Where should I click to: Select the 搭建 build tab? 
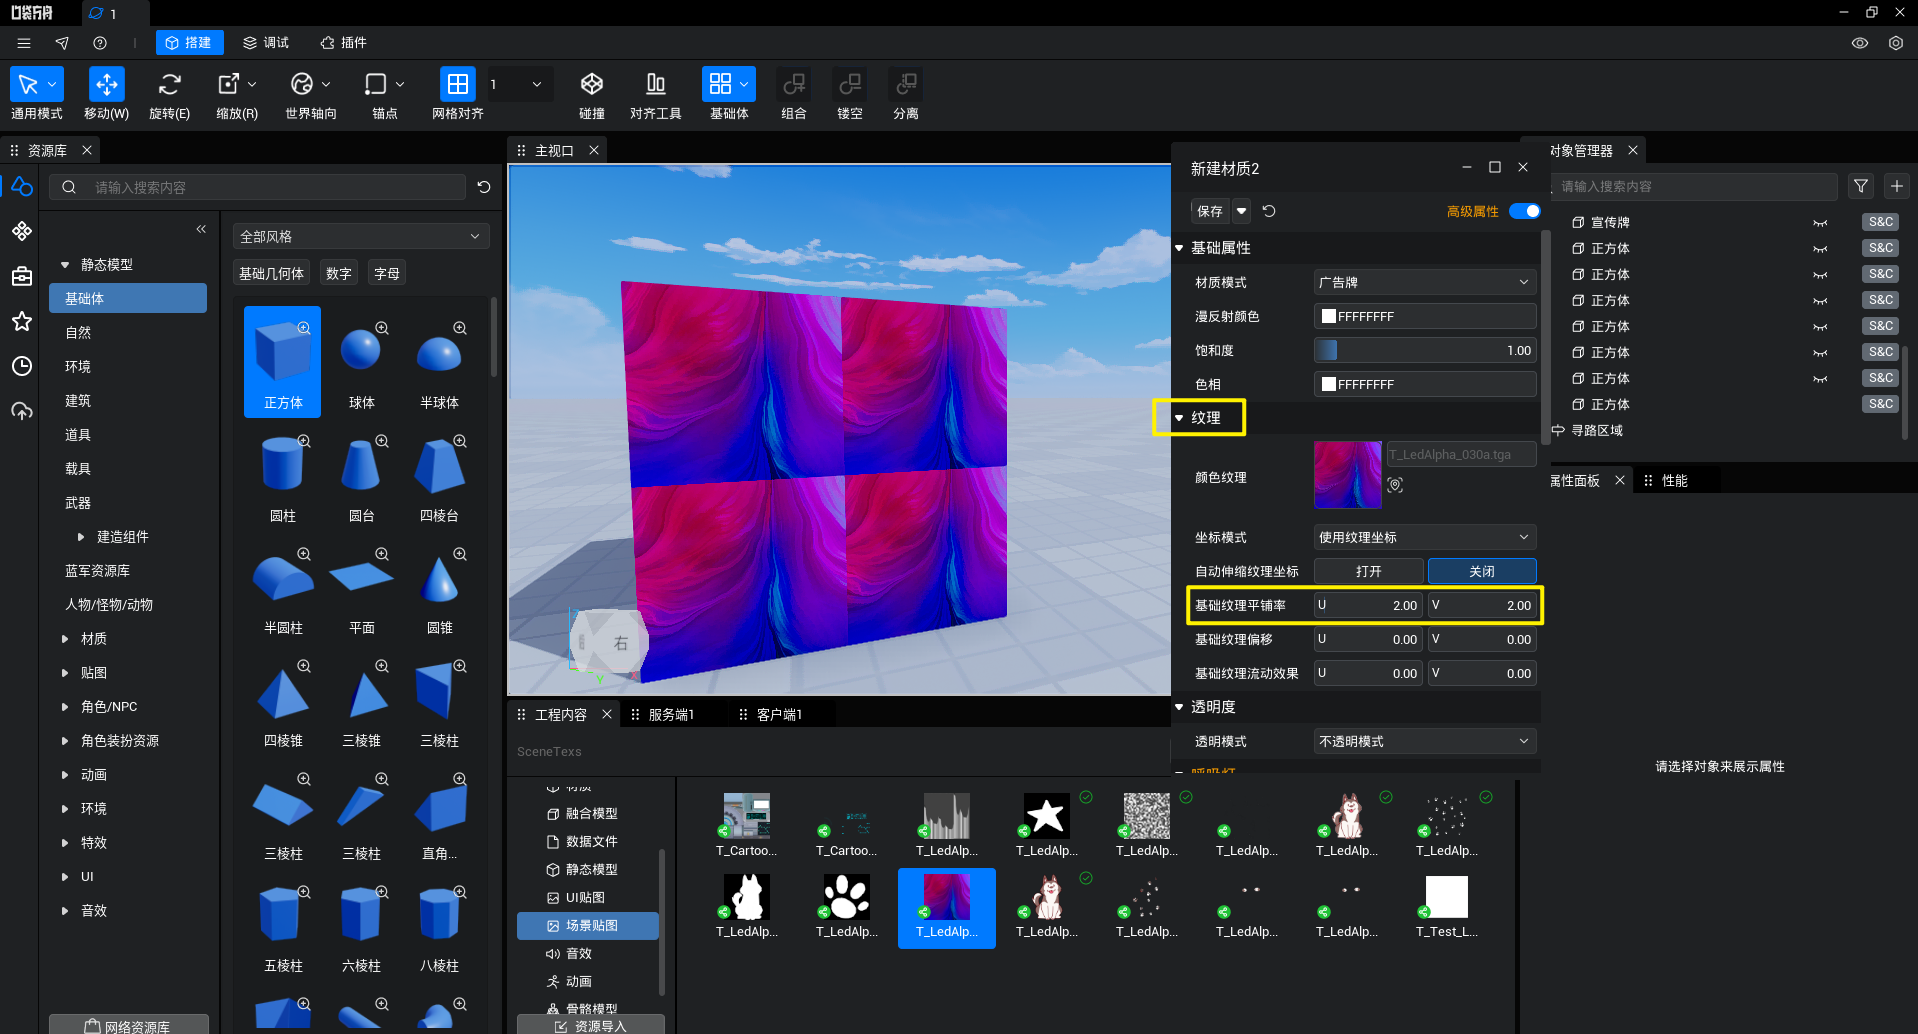pos(189,43)
